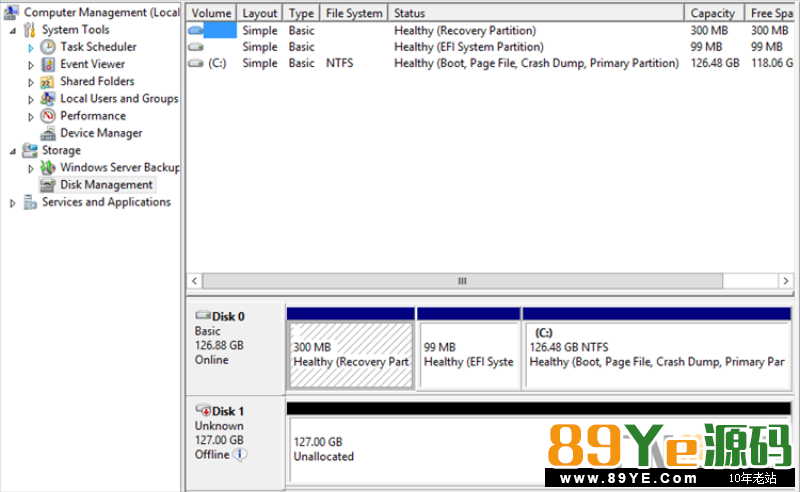800x492 pixels.
Task: Expand the Windows Server Backup node arrow
Action: 31,168
